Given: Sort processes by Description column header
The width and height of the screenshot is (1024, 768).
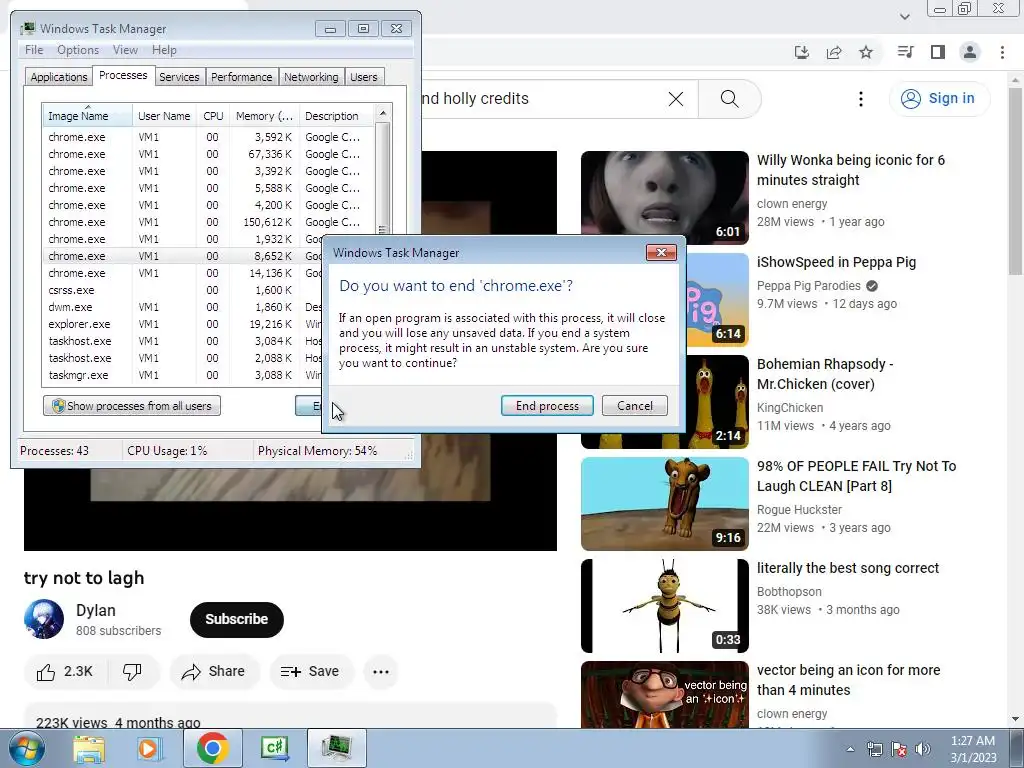Looking at the screenshot, I should [336, 116].
